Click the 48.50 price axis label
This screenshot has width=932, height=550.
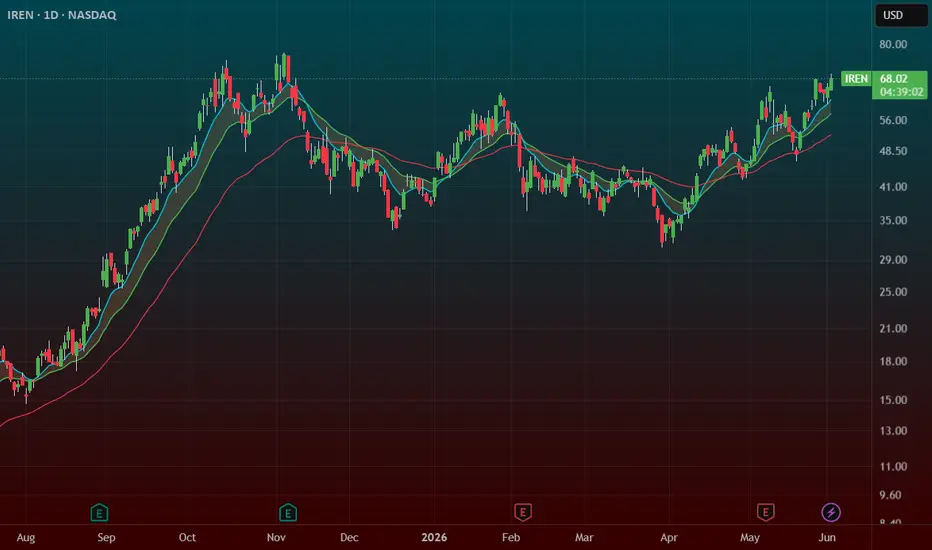tap(893, 151)
